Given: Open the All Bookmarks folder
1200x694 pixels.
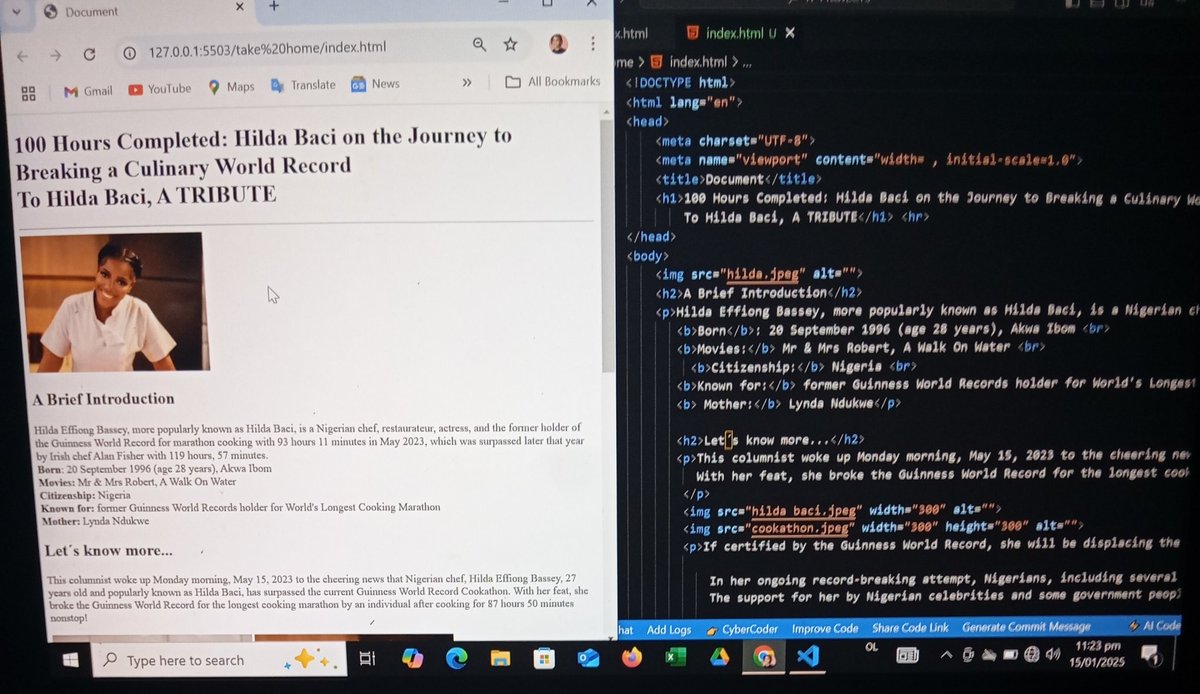Looking at the screenshot, I should [x=552, y=81].
